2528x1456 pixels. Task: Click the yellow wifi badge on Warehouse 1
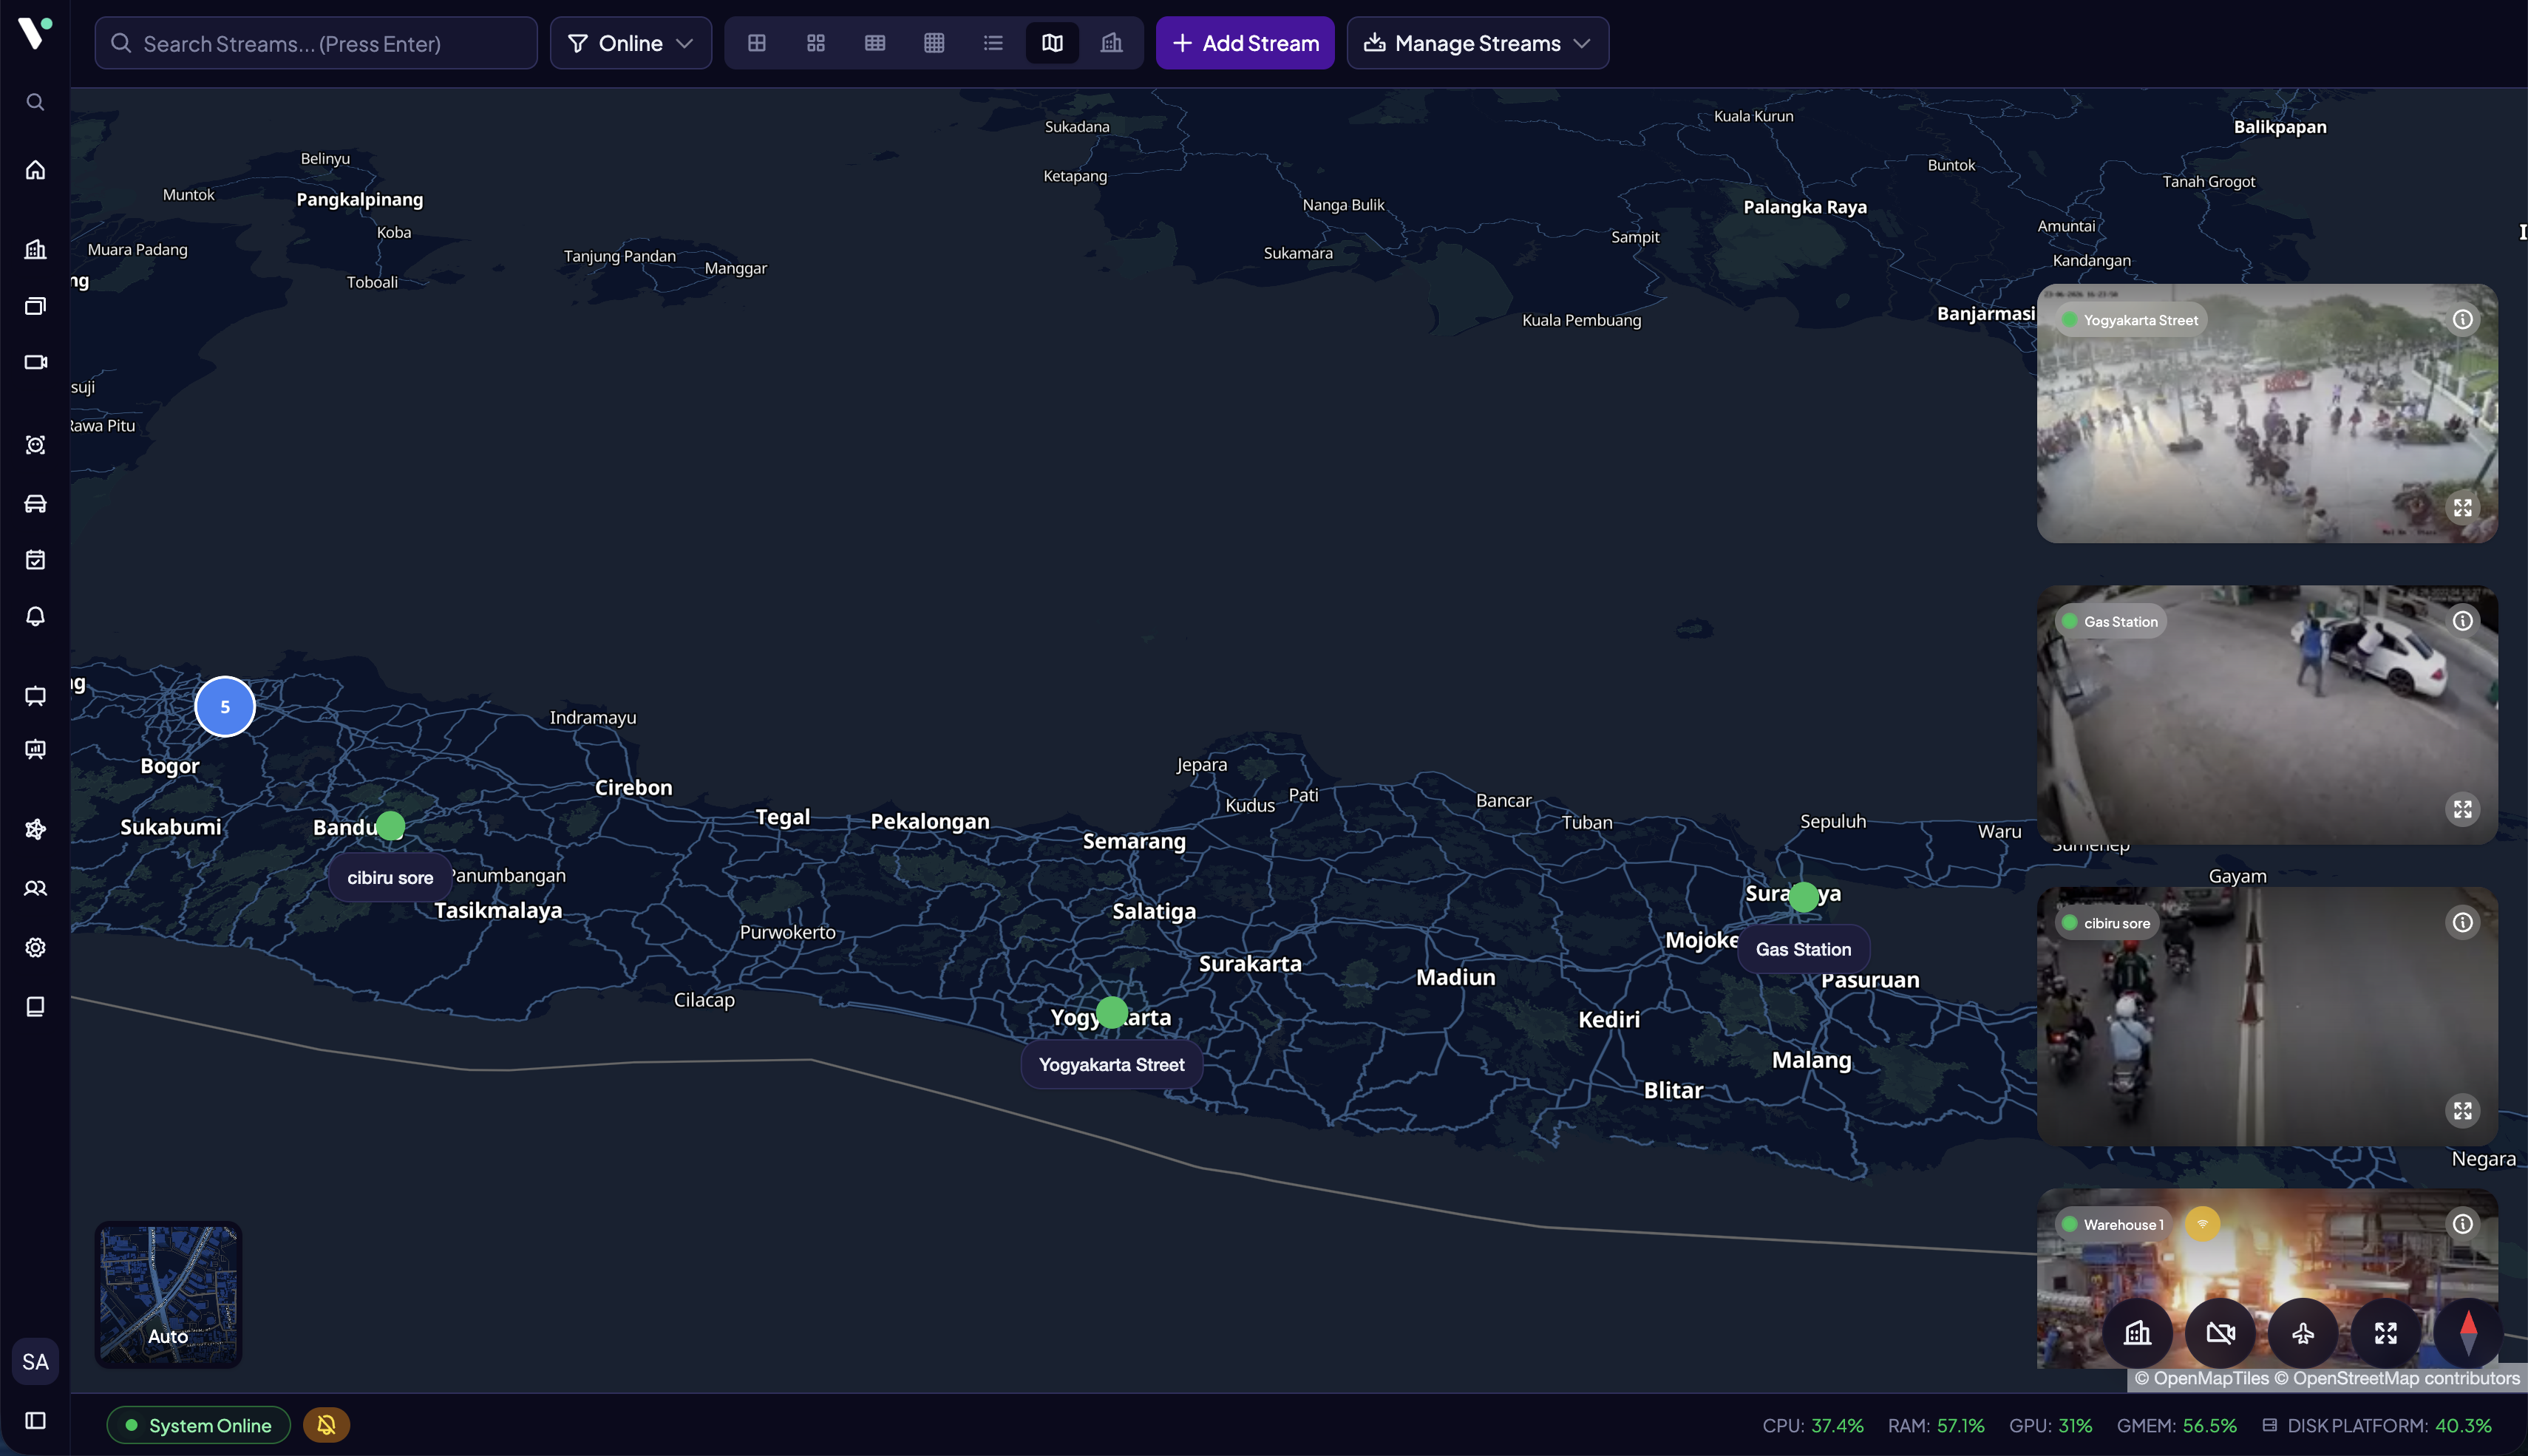click(2202, 1224)
